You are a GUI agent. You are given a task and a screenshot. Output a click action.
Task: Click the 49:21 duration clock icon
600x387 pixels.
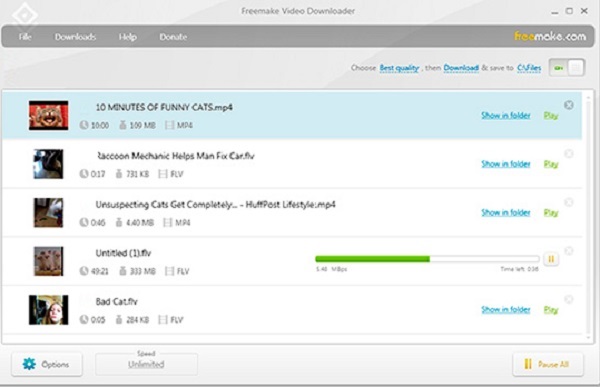coord(84,271)
